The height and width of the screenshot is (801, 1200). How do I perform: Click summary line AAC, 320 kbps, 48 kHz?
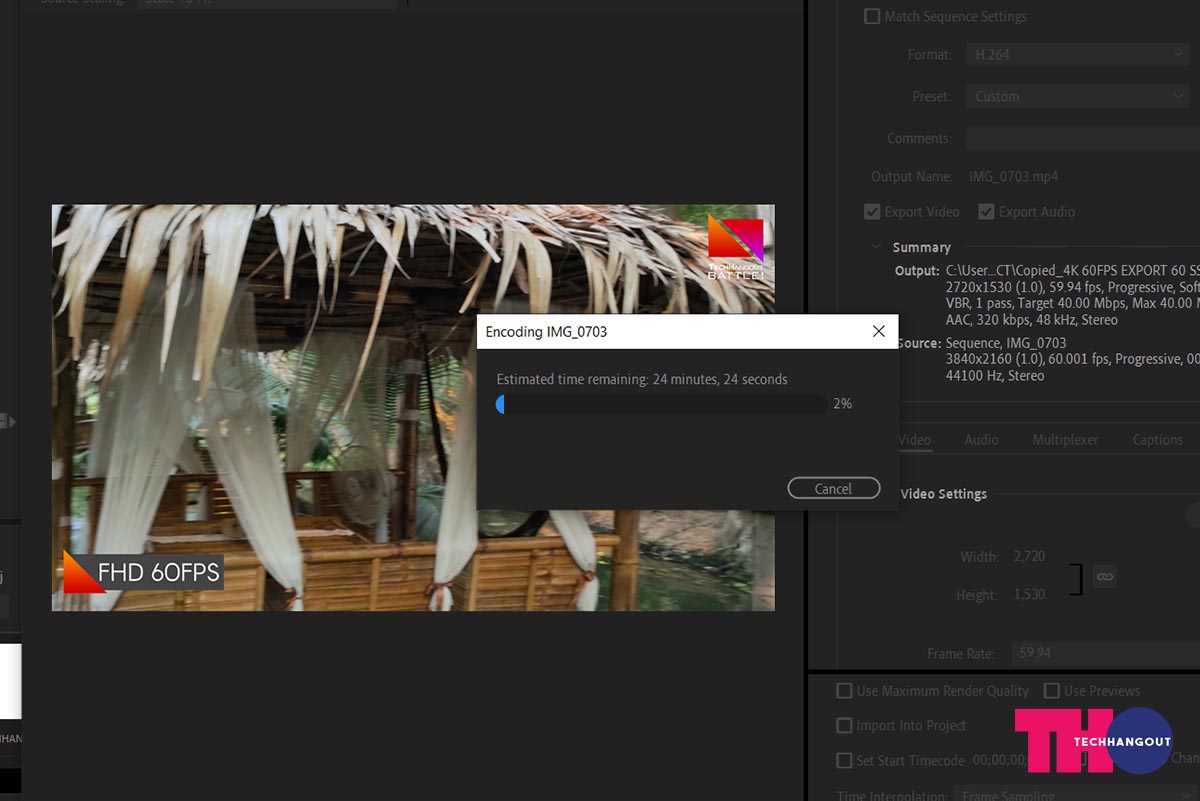[1031, 321]
